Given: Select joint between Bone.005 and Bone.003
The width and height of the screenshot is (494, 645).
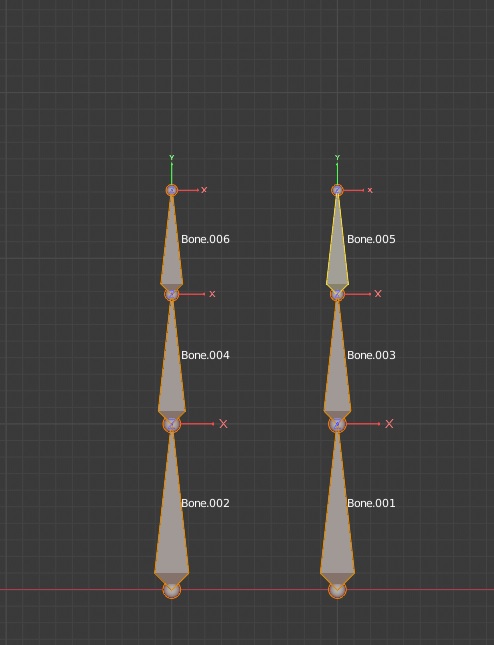Looking at the screenshot, I should click(x=337, y=294).
